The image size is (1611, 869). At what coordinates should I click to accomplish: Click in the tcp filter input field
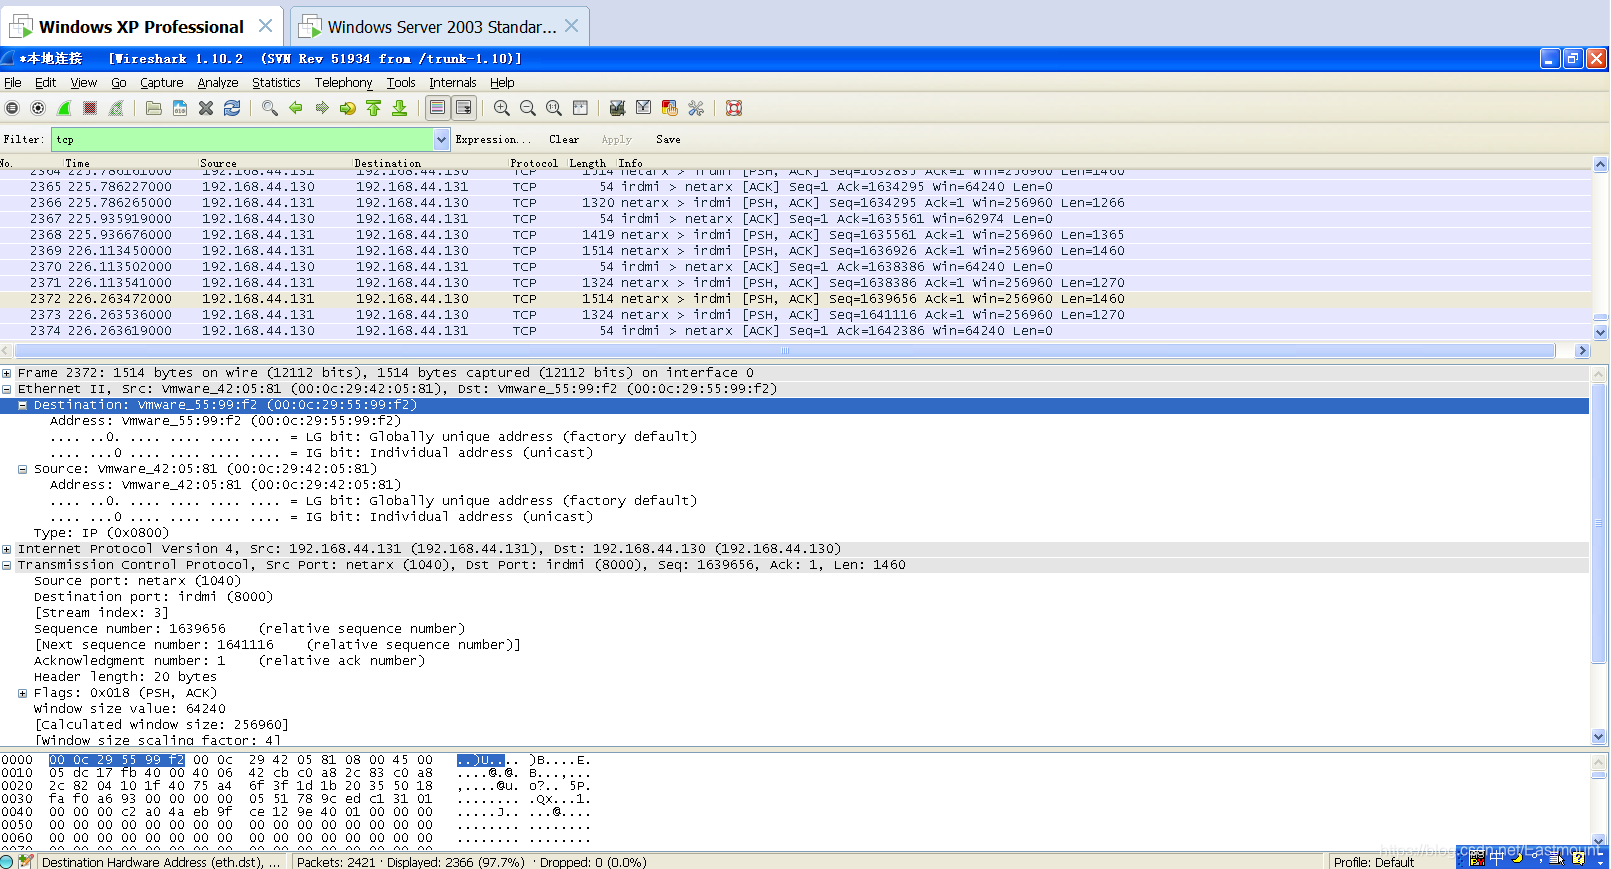(242, 140)
